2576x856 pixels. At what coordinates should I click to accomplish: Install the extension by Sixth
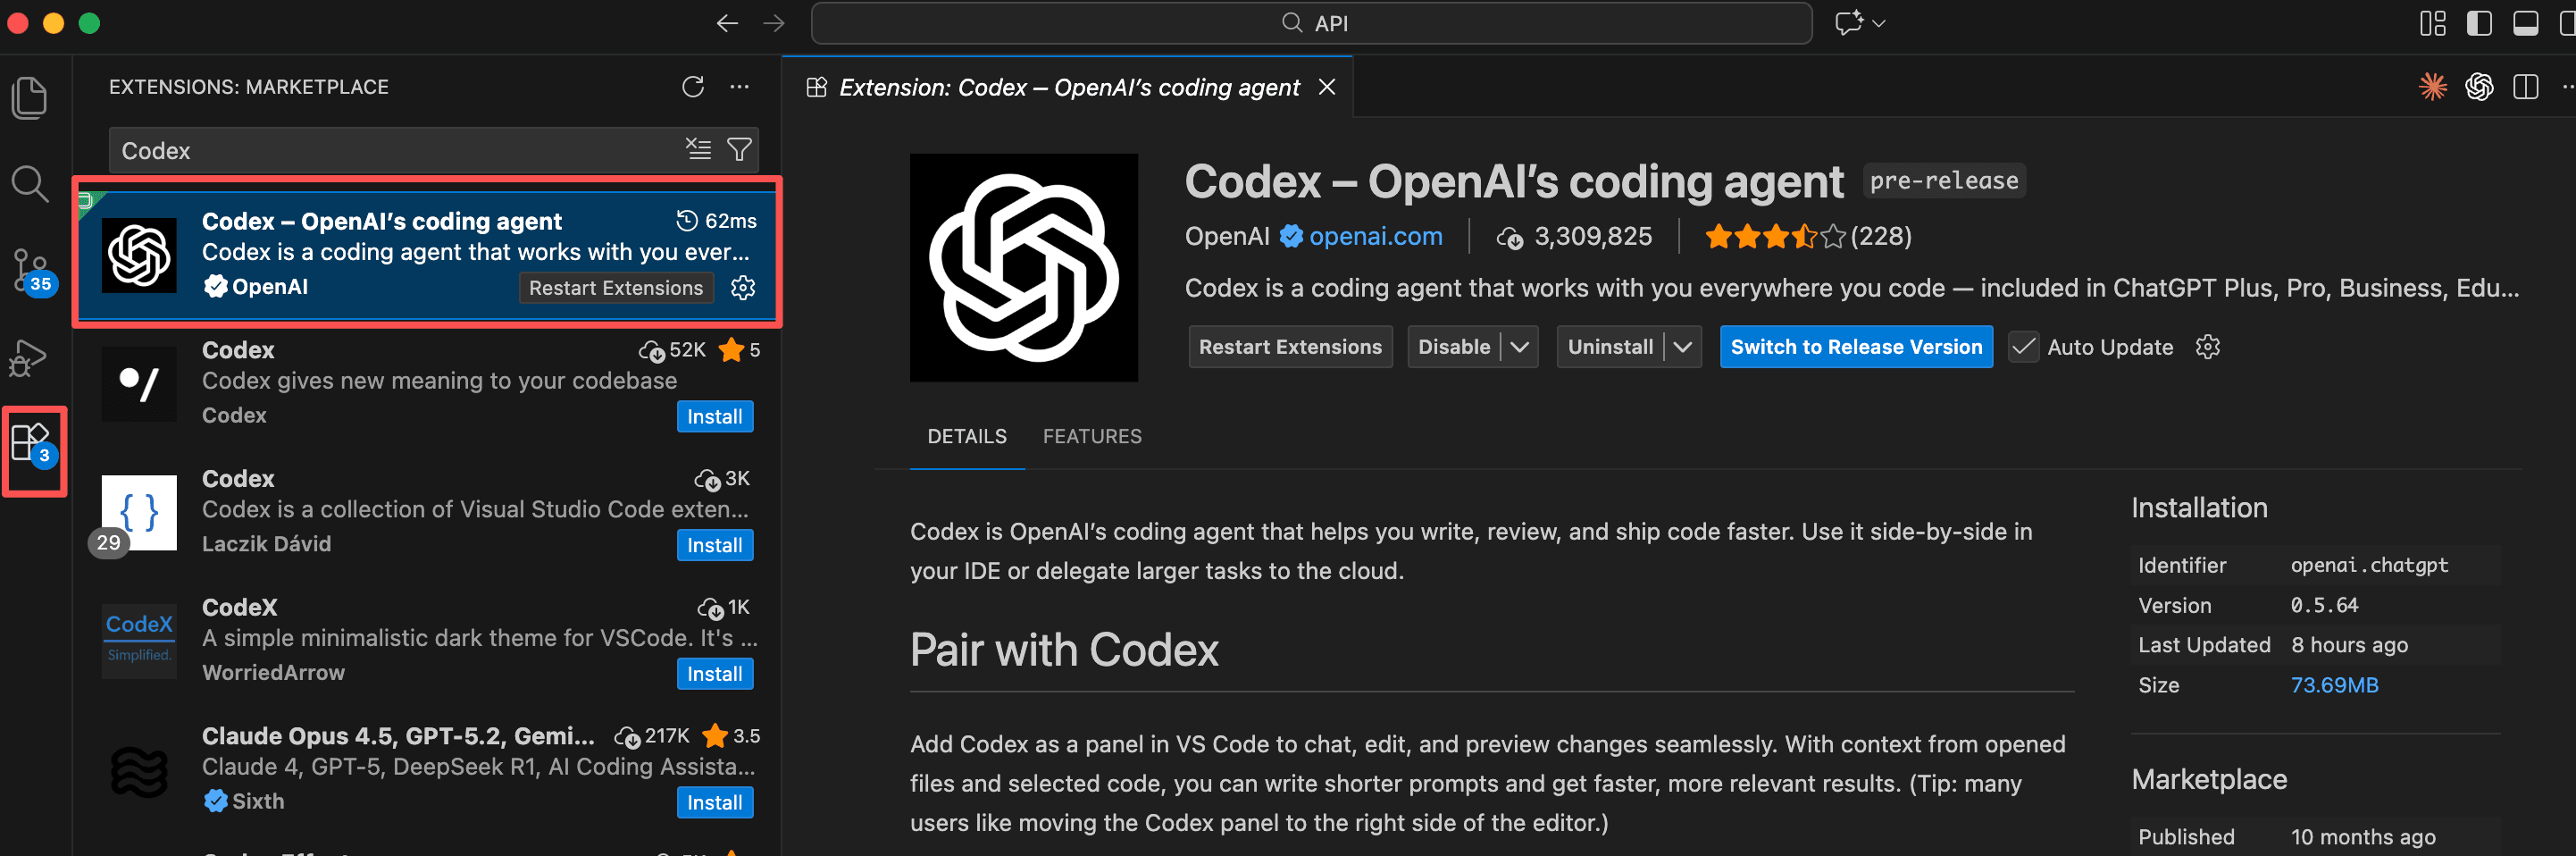pos(714,802)
